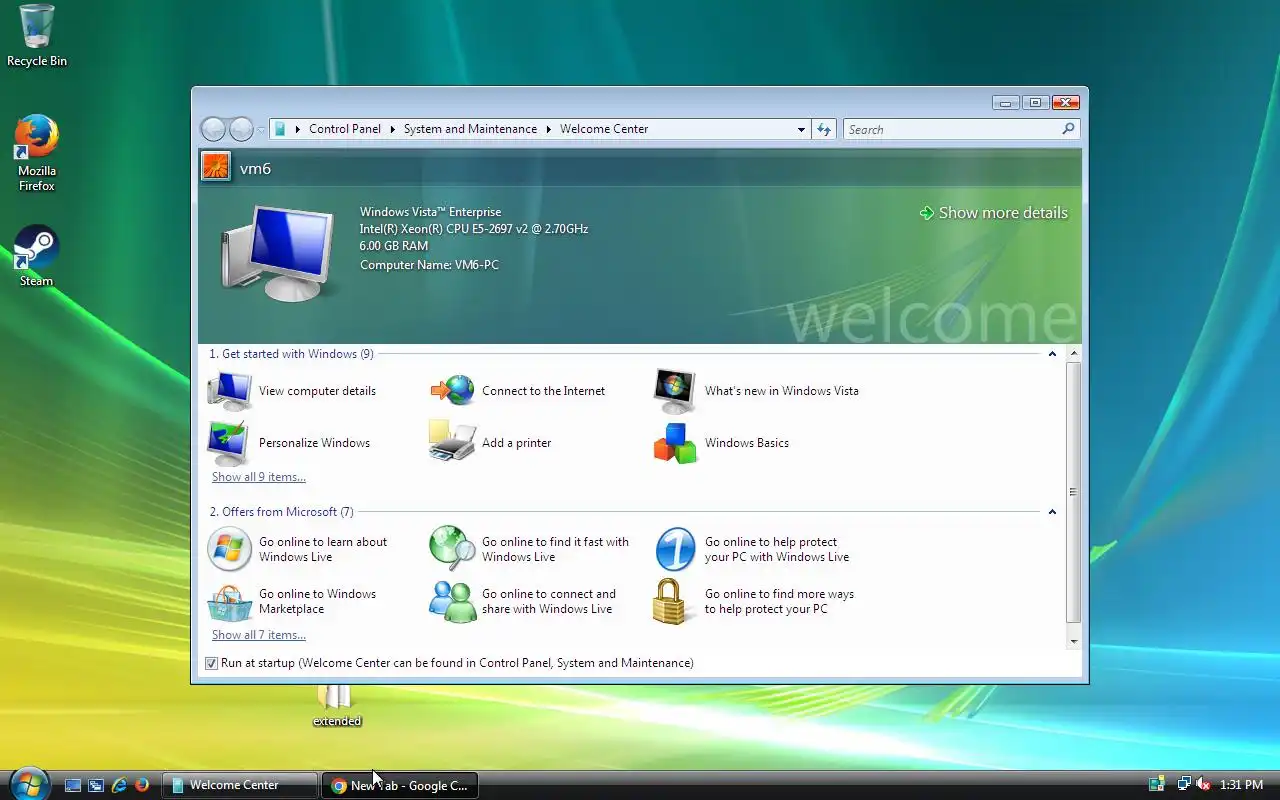Click the 1:31 PM taskbar clock
The image size is (1280, 800).
pyautogui.click(x=1241, y=785)
